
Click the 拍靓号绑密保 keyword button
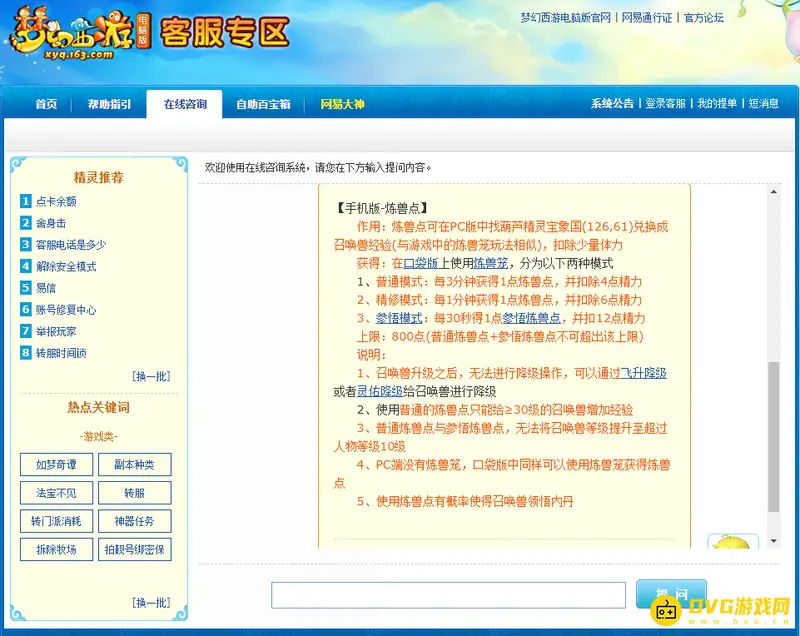click(135, 549)
